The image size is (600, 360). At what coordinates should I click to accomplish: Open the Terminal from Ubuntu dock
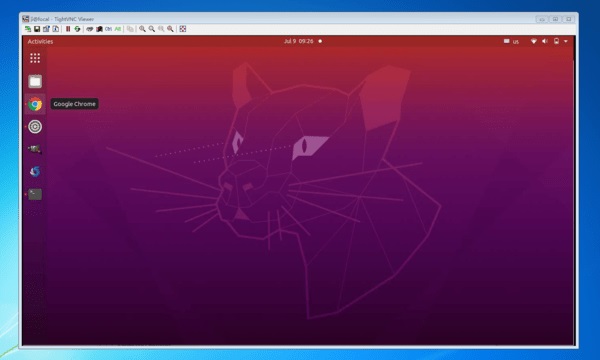[x=35, y=194]
